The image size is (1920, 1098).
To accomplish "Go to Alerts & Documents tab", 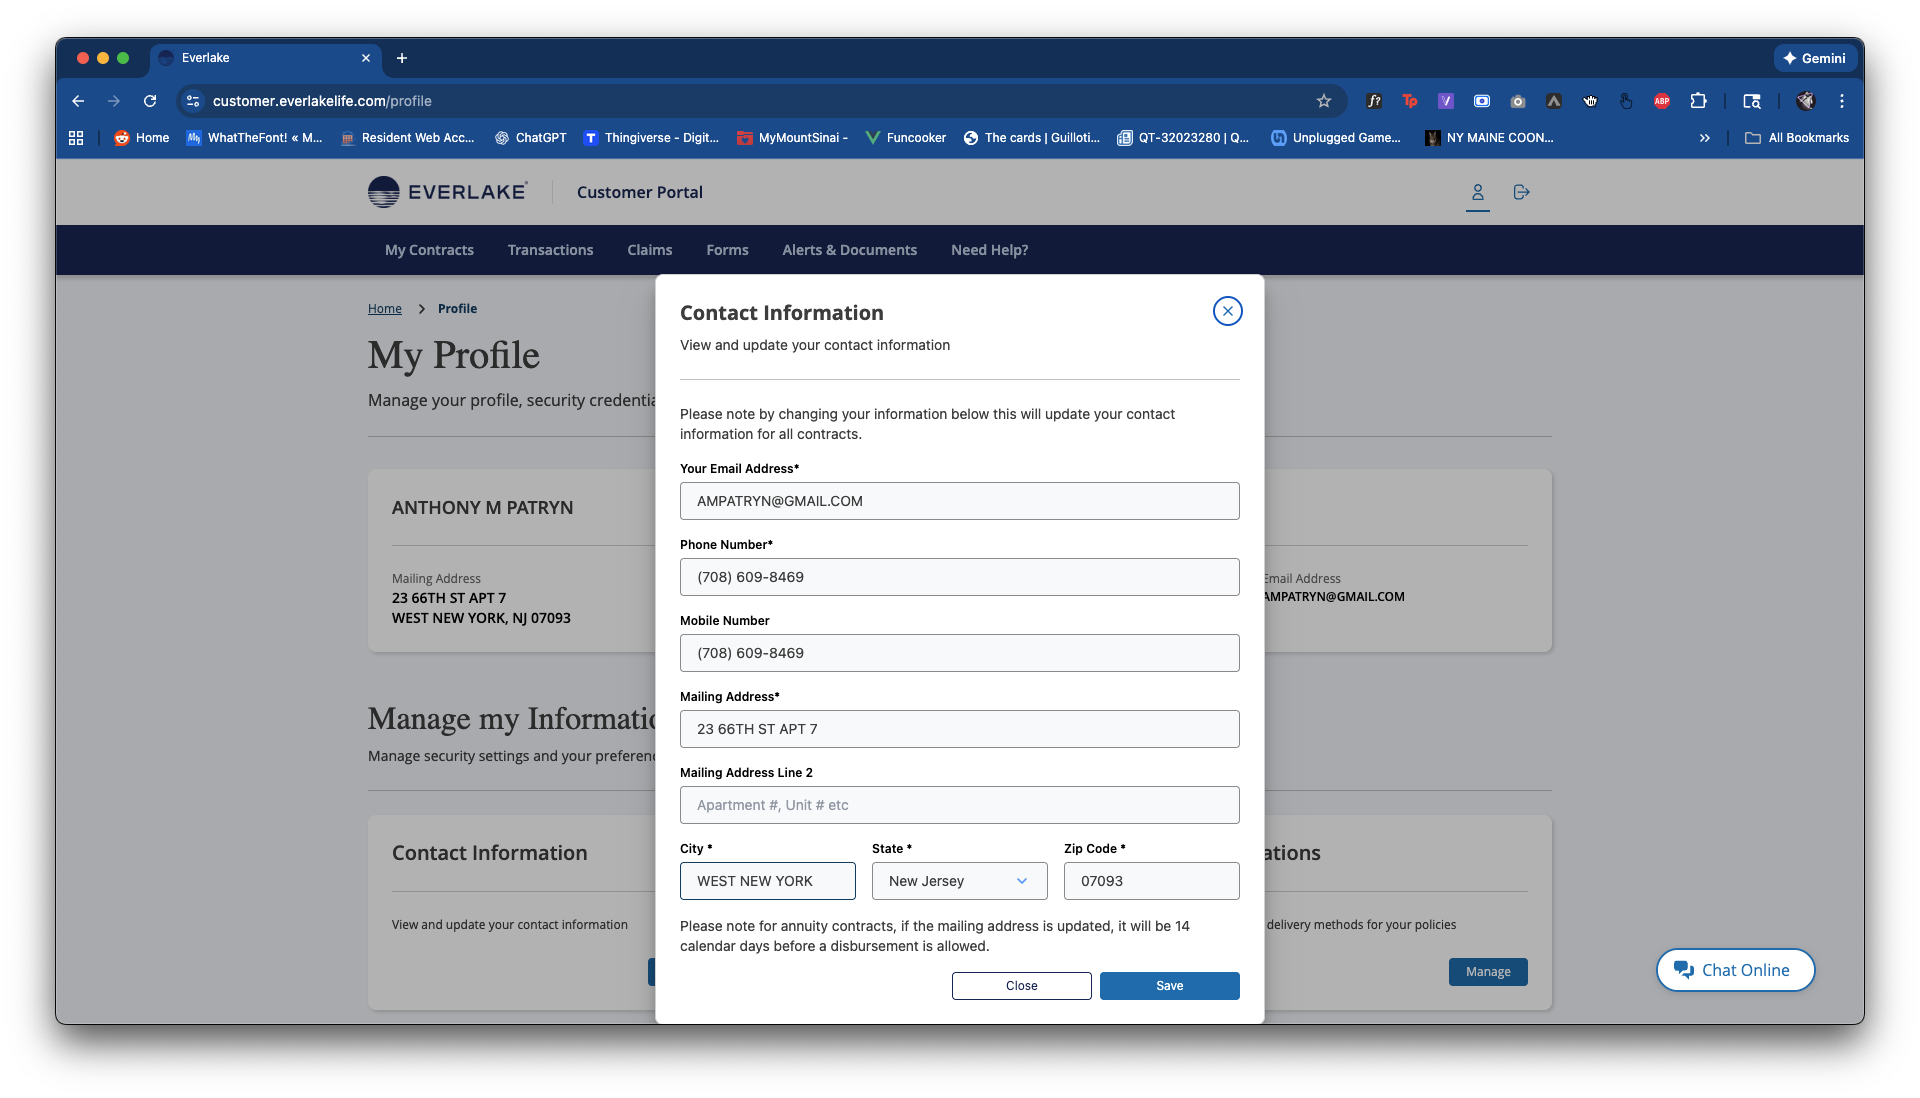I will (849, 250).
